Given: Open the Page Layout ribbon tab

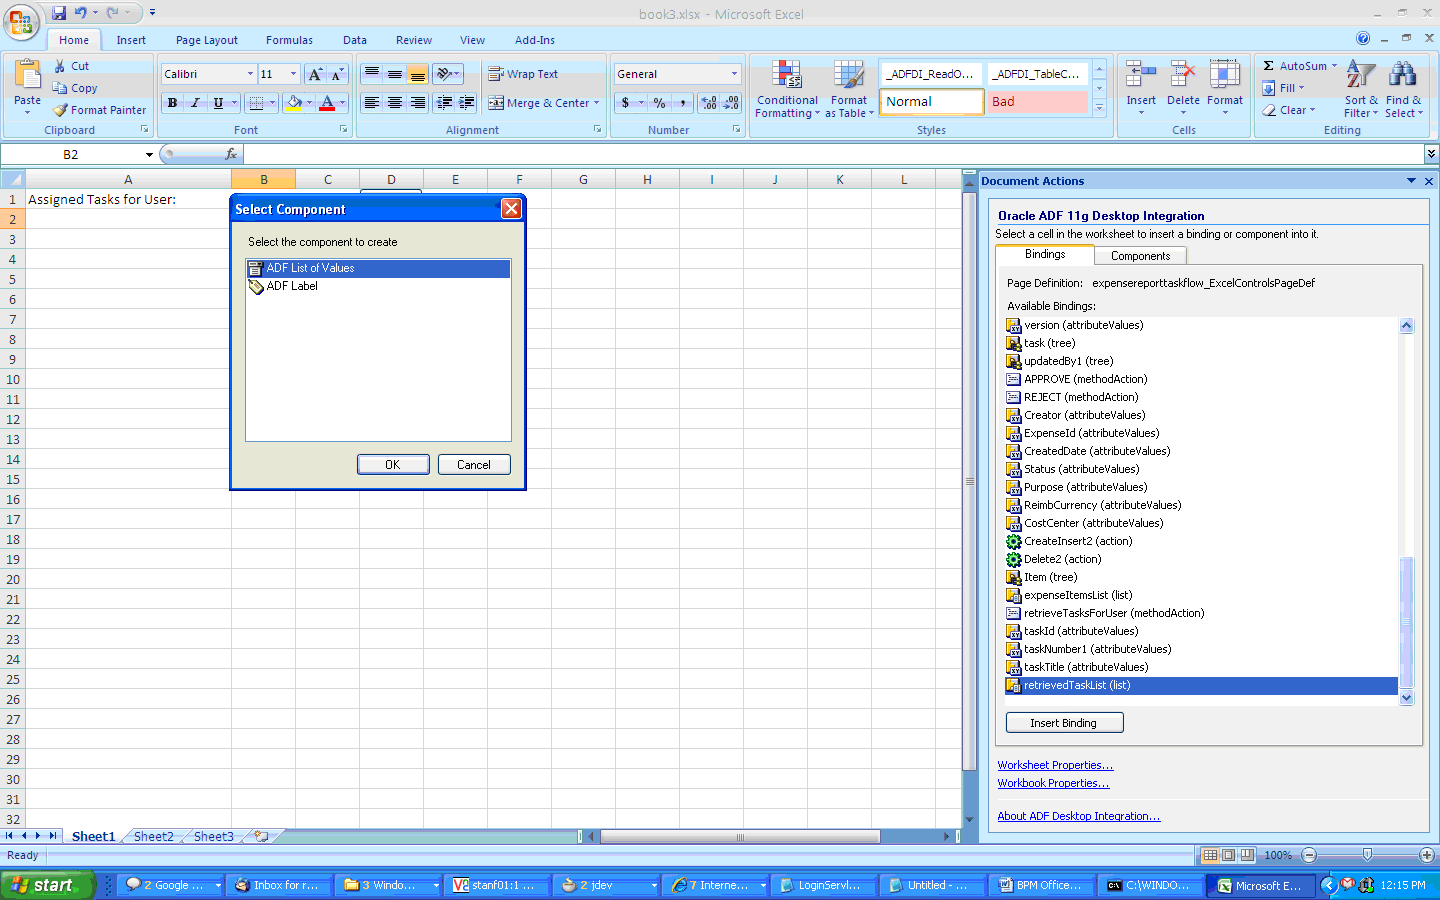Looking at the screenshot, I should pyautogui.click(x=207, y=40).
